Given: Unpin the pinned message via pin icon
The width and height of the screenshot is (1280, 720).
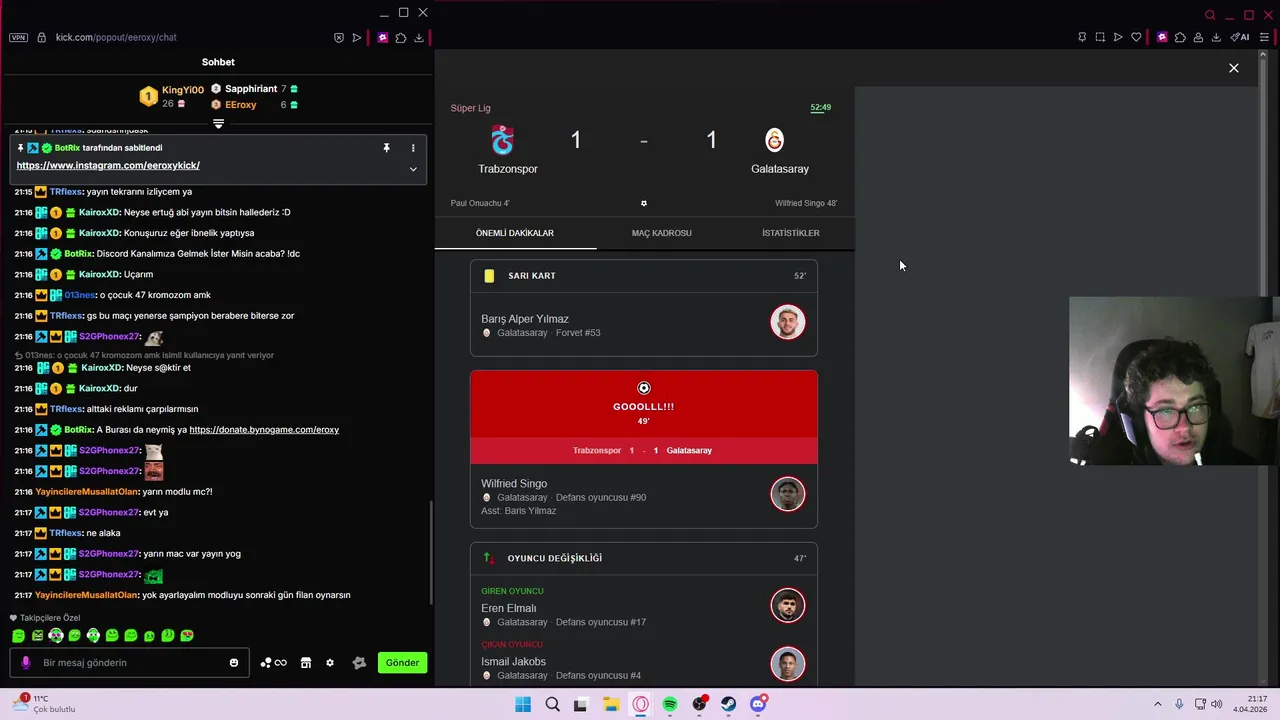Looking at the screenshot, I should (x=386, y=148).
